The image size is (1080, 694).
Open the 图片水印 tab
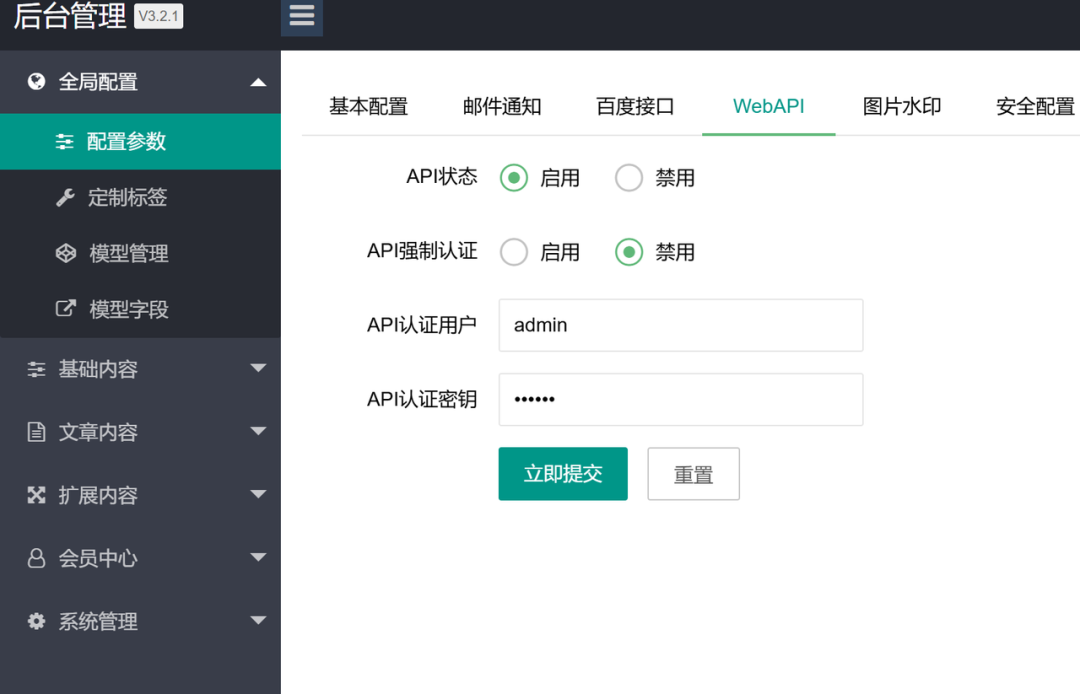pyautogui.click(x=902, y=107)
